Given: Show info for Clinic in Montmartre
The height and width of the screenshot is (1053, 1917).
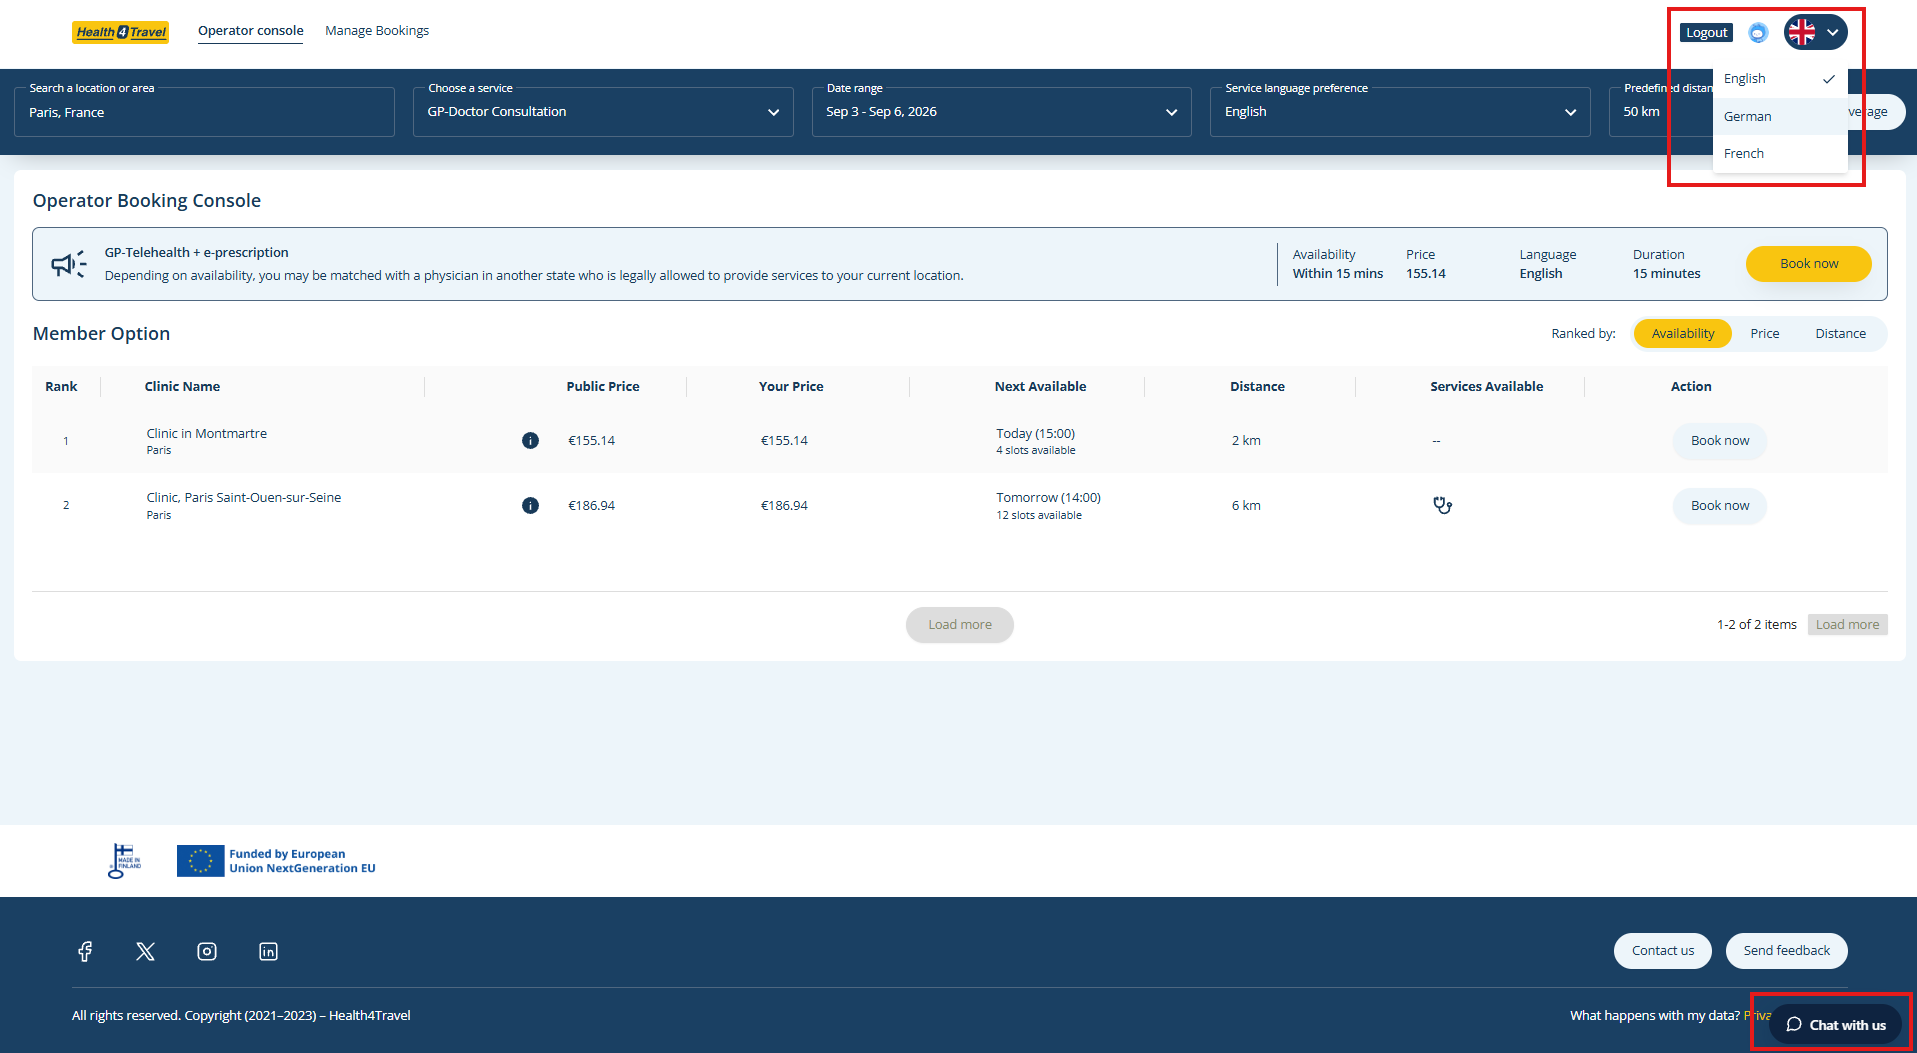Looking at the screenshot, I should pyautogui.click(x=530, y=440).
